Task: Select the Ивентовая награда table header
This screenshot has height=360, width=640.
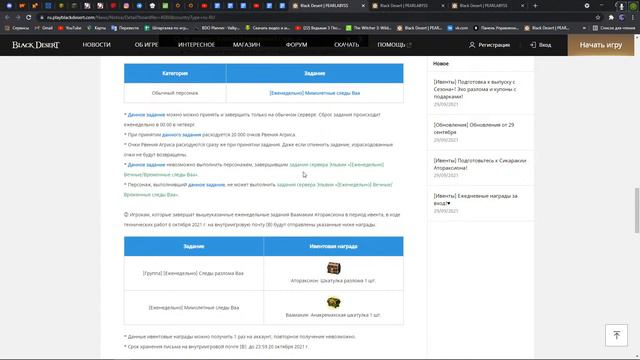Action: click(x=333, y=247)
